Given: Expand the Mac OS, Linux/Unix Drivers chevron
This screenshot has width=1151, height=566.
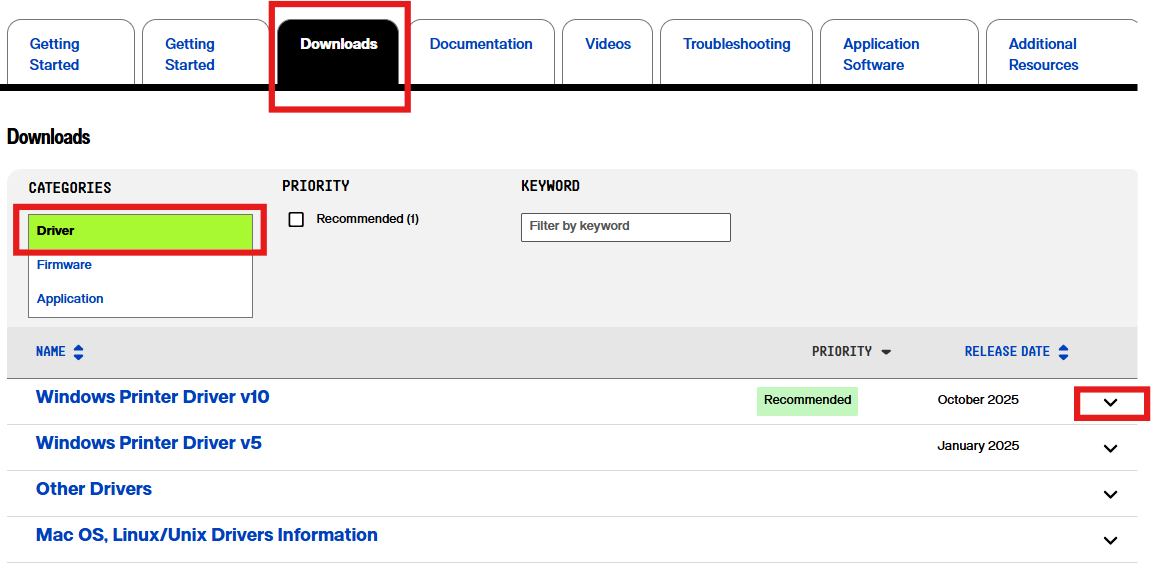Looking at the screenshot, I should click(1110, 540).
